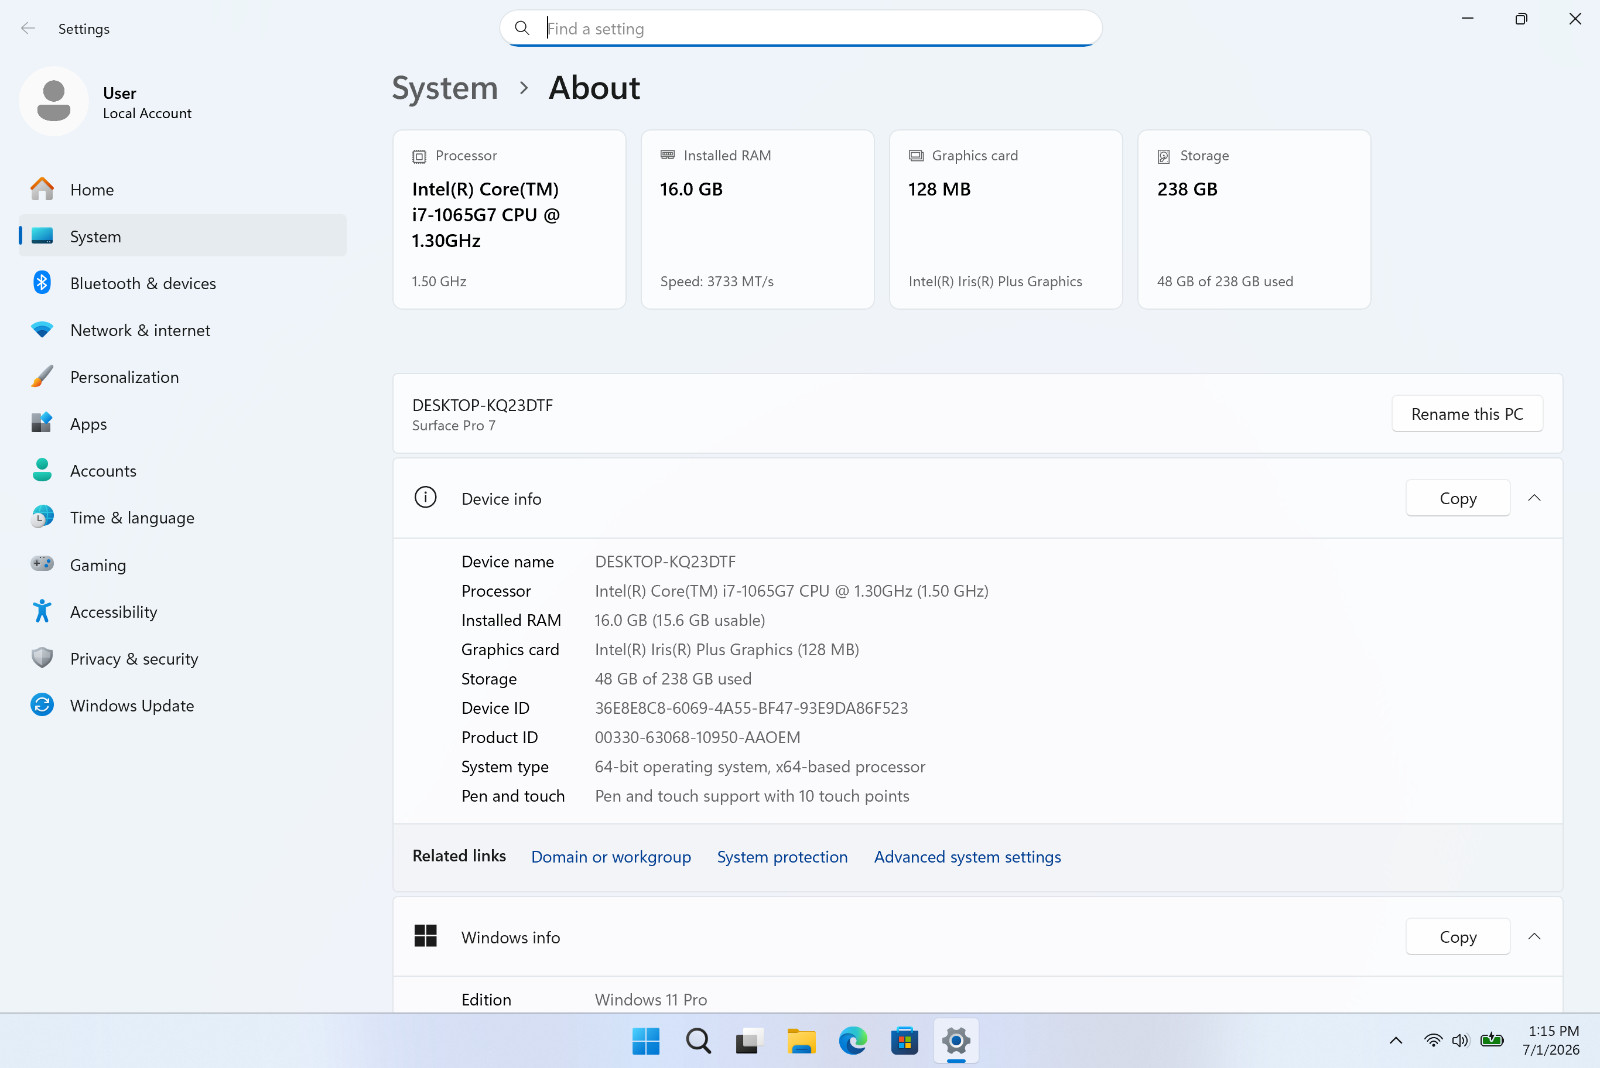Collapse the Device info section
This screenshot has height=1068, width=1600.
[1534, 498]
